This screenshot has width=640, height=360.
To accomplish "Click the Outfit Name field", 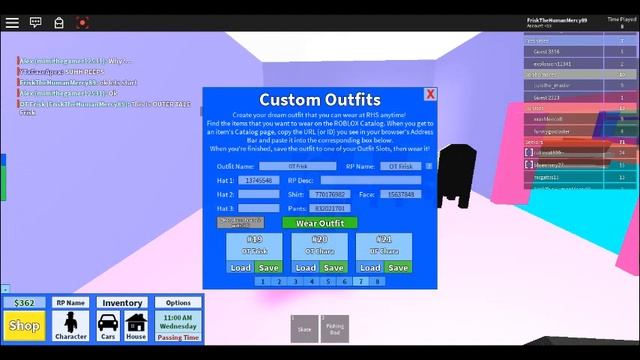I will (x=298, y=166).
